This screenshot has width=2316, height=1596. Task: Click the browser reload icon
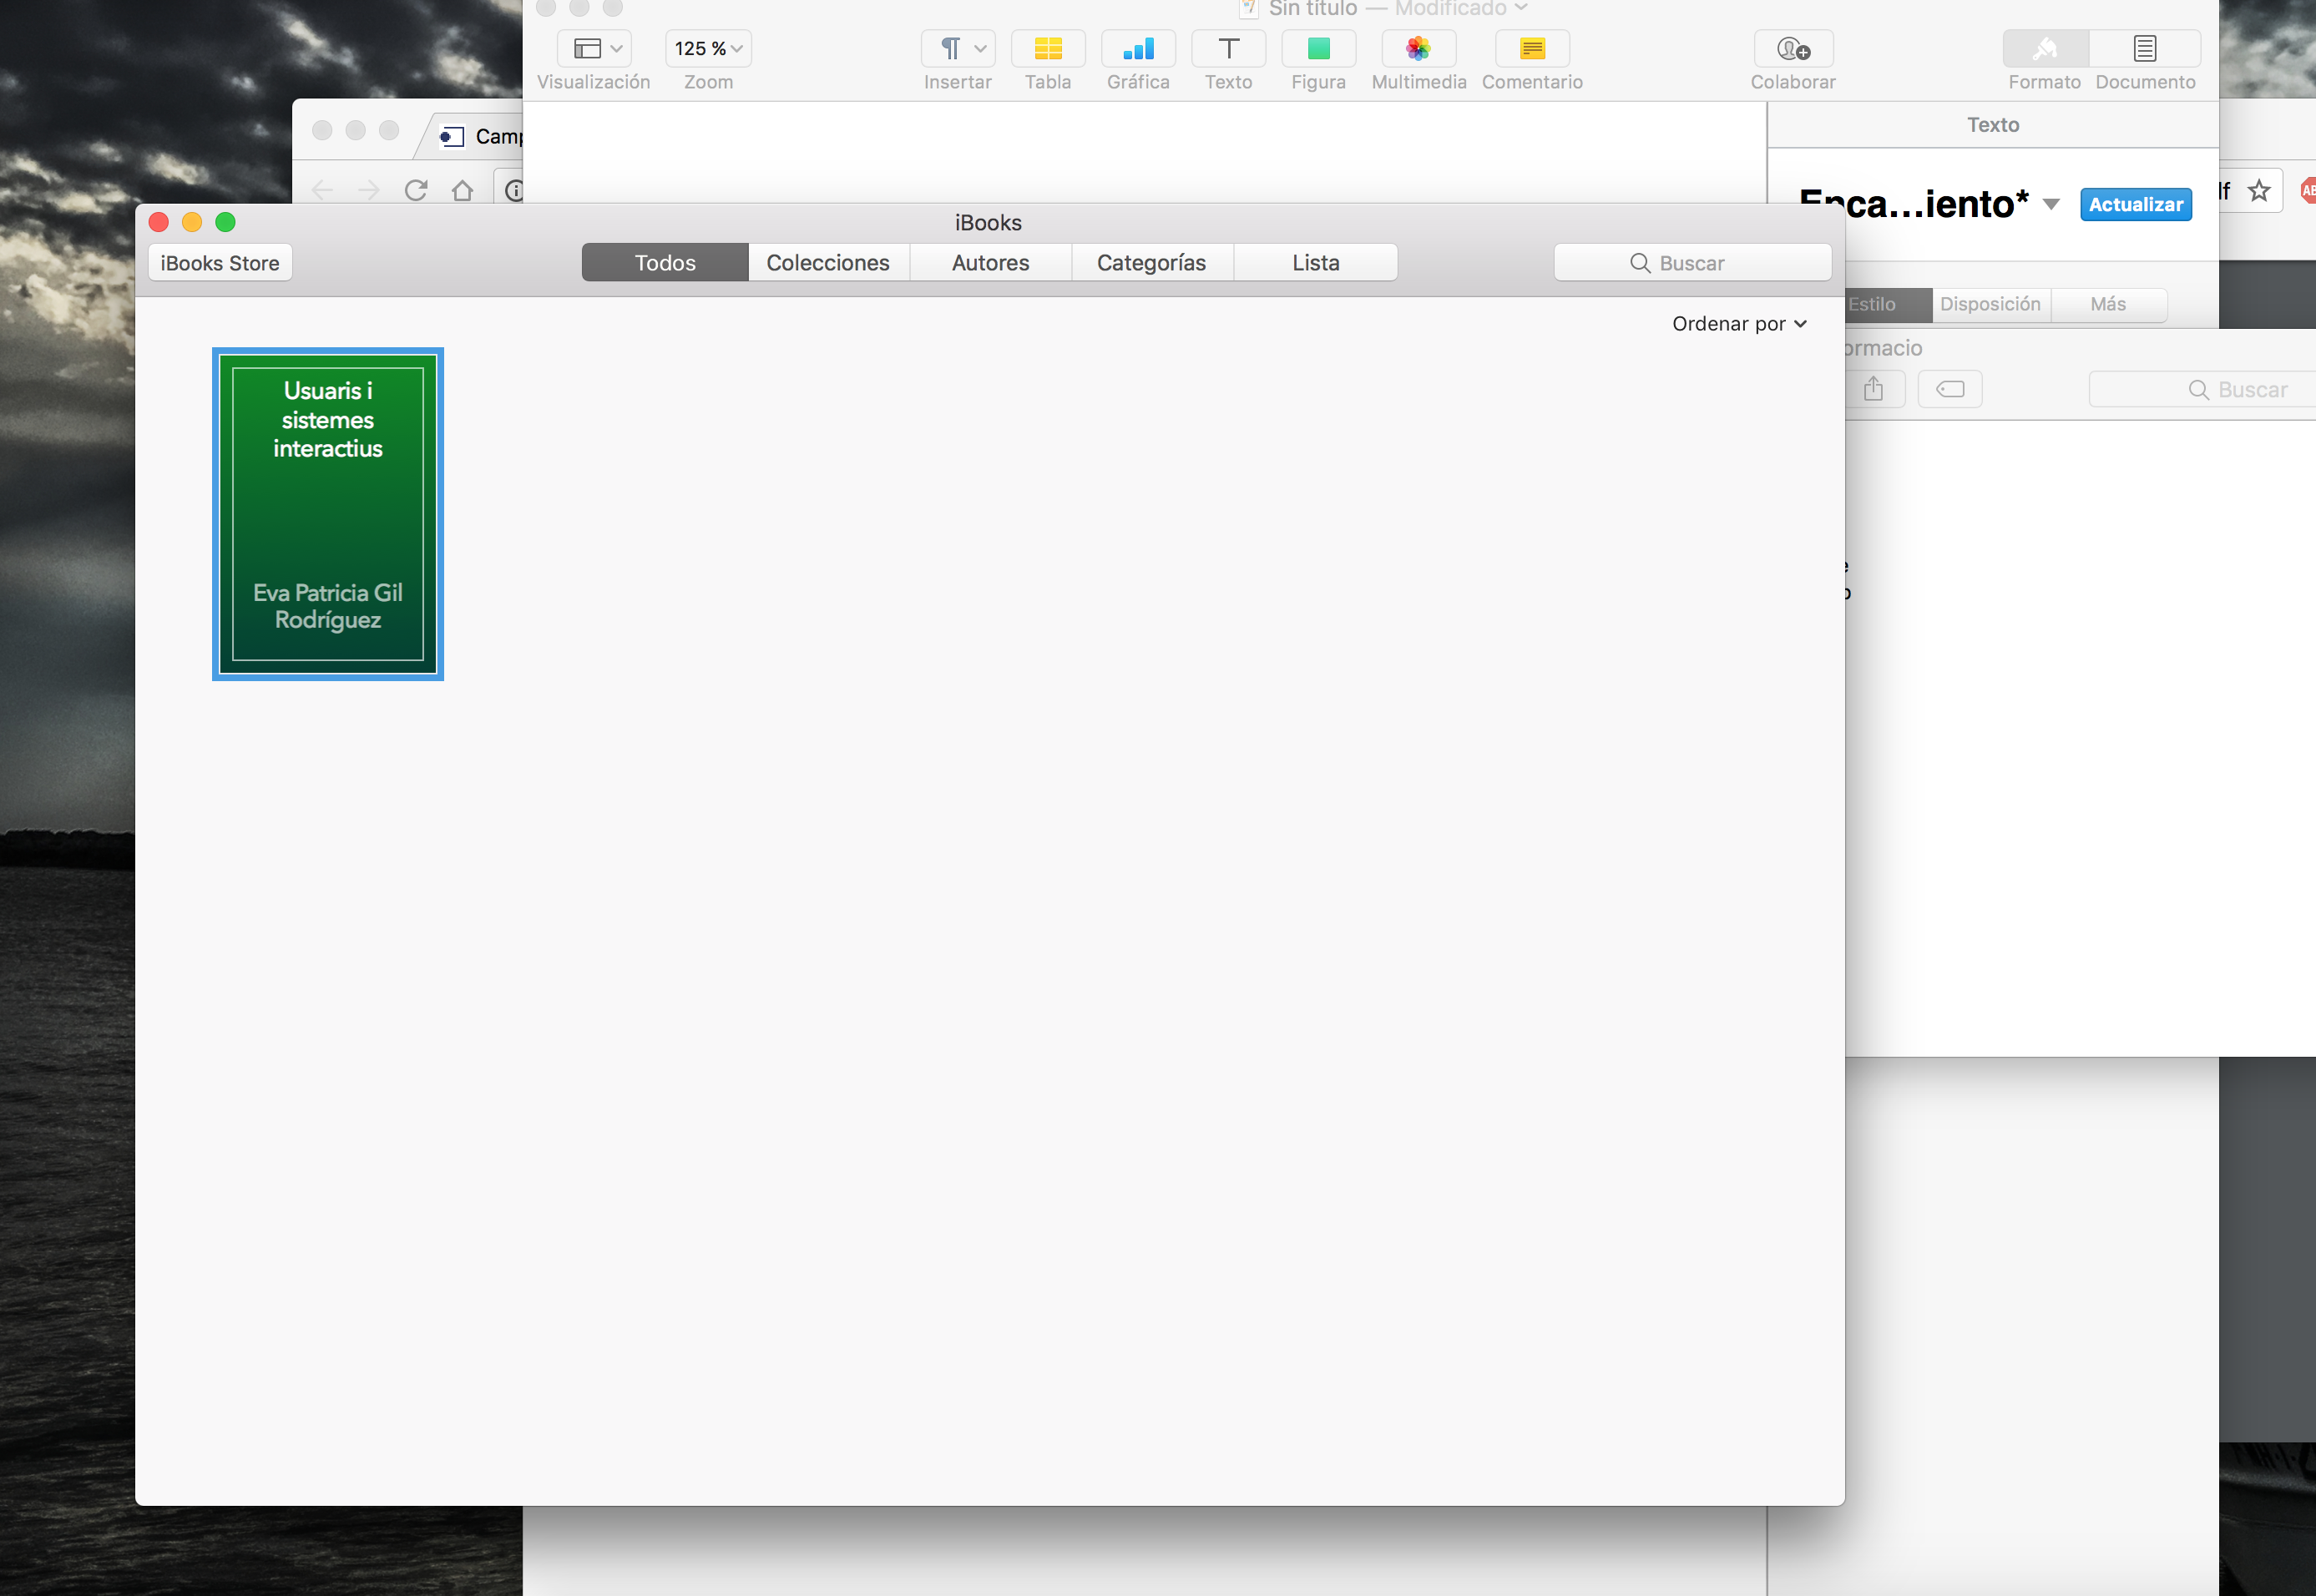tap(416, 190)
